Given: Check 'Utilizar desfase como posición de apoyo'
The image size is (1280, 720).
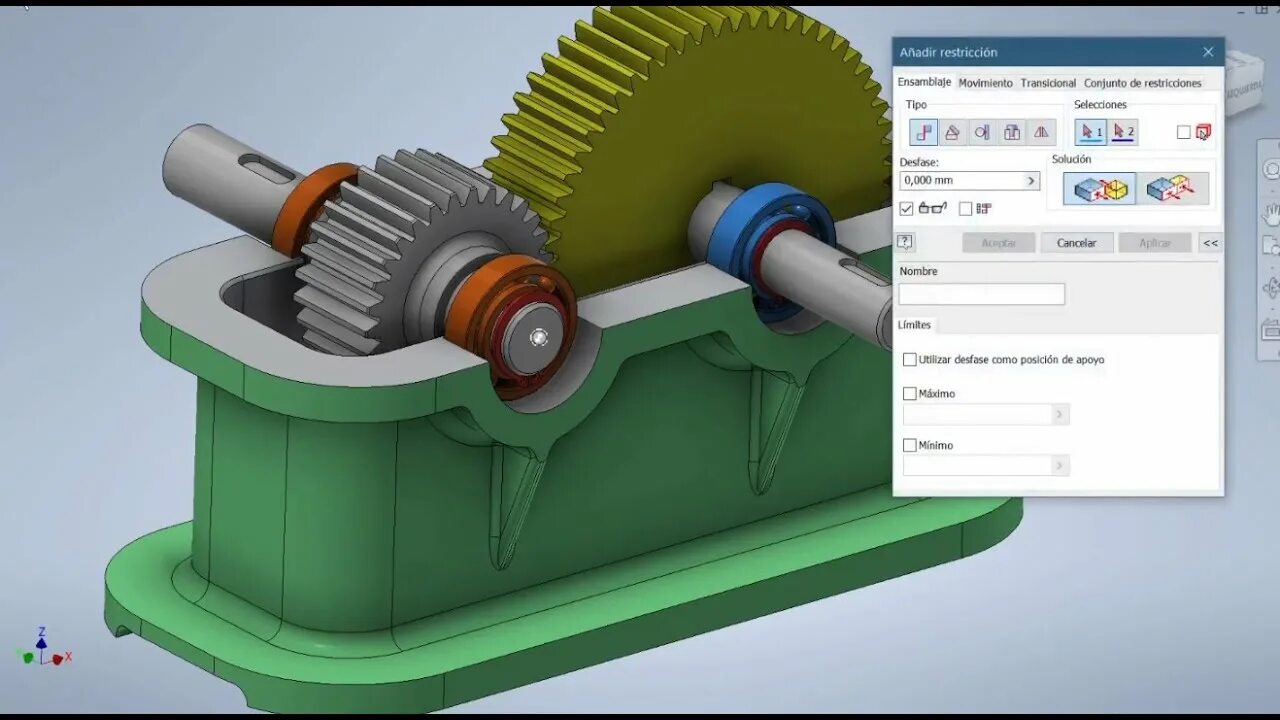Looking at the screenshot, I should [x=910, y=359].
